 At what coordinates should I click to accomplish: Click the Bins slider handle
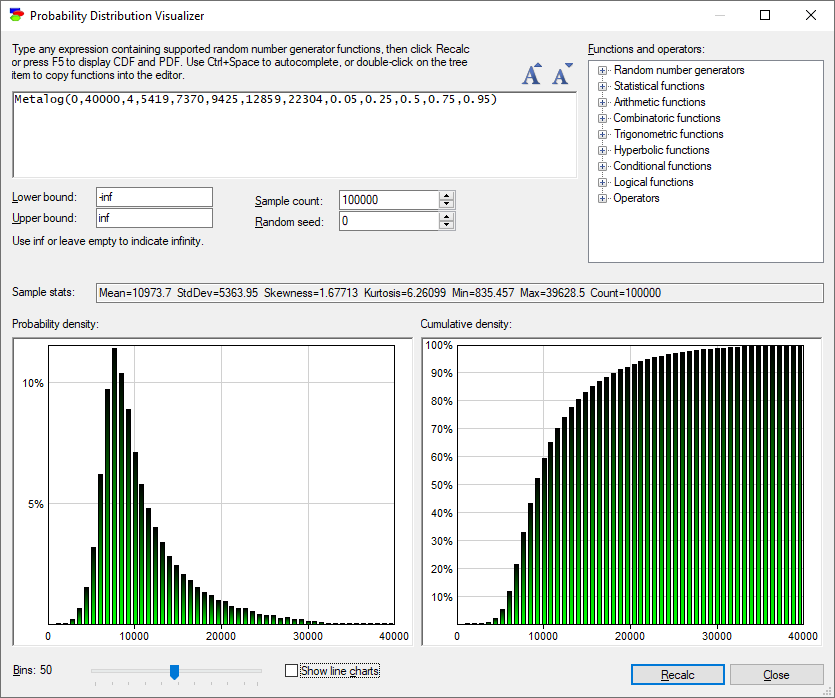[174, 672]
